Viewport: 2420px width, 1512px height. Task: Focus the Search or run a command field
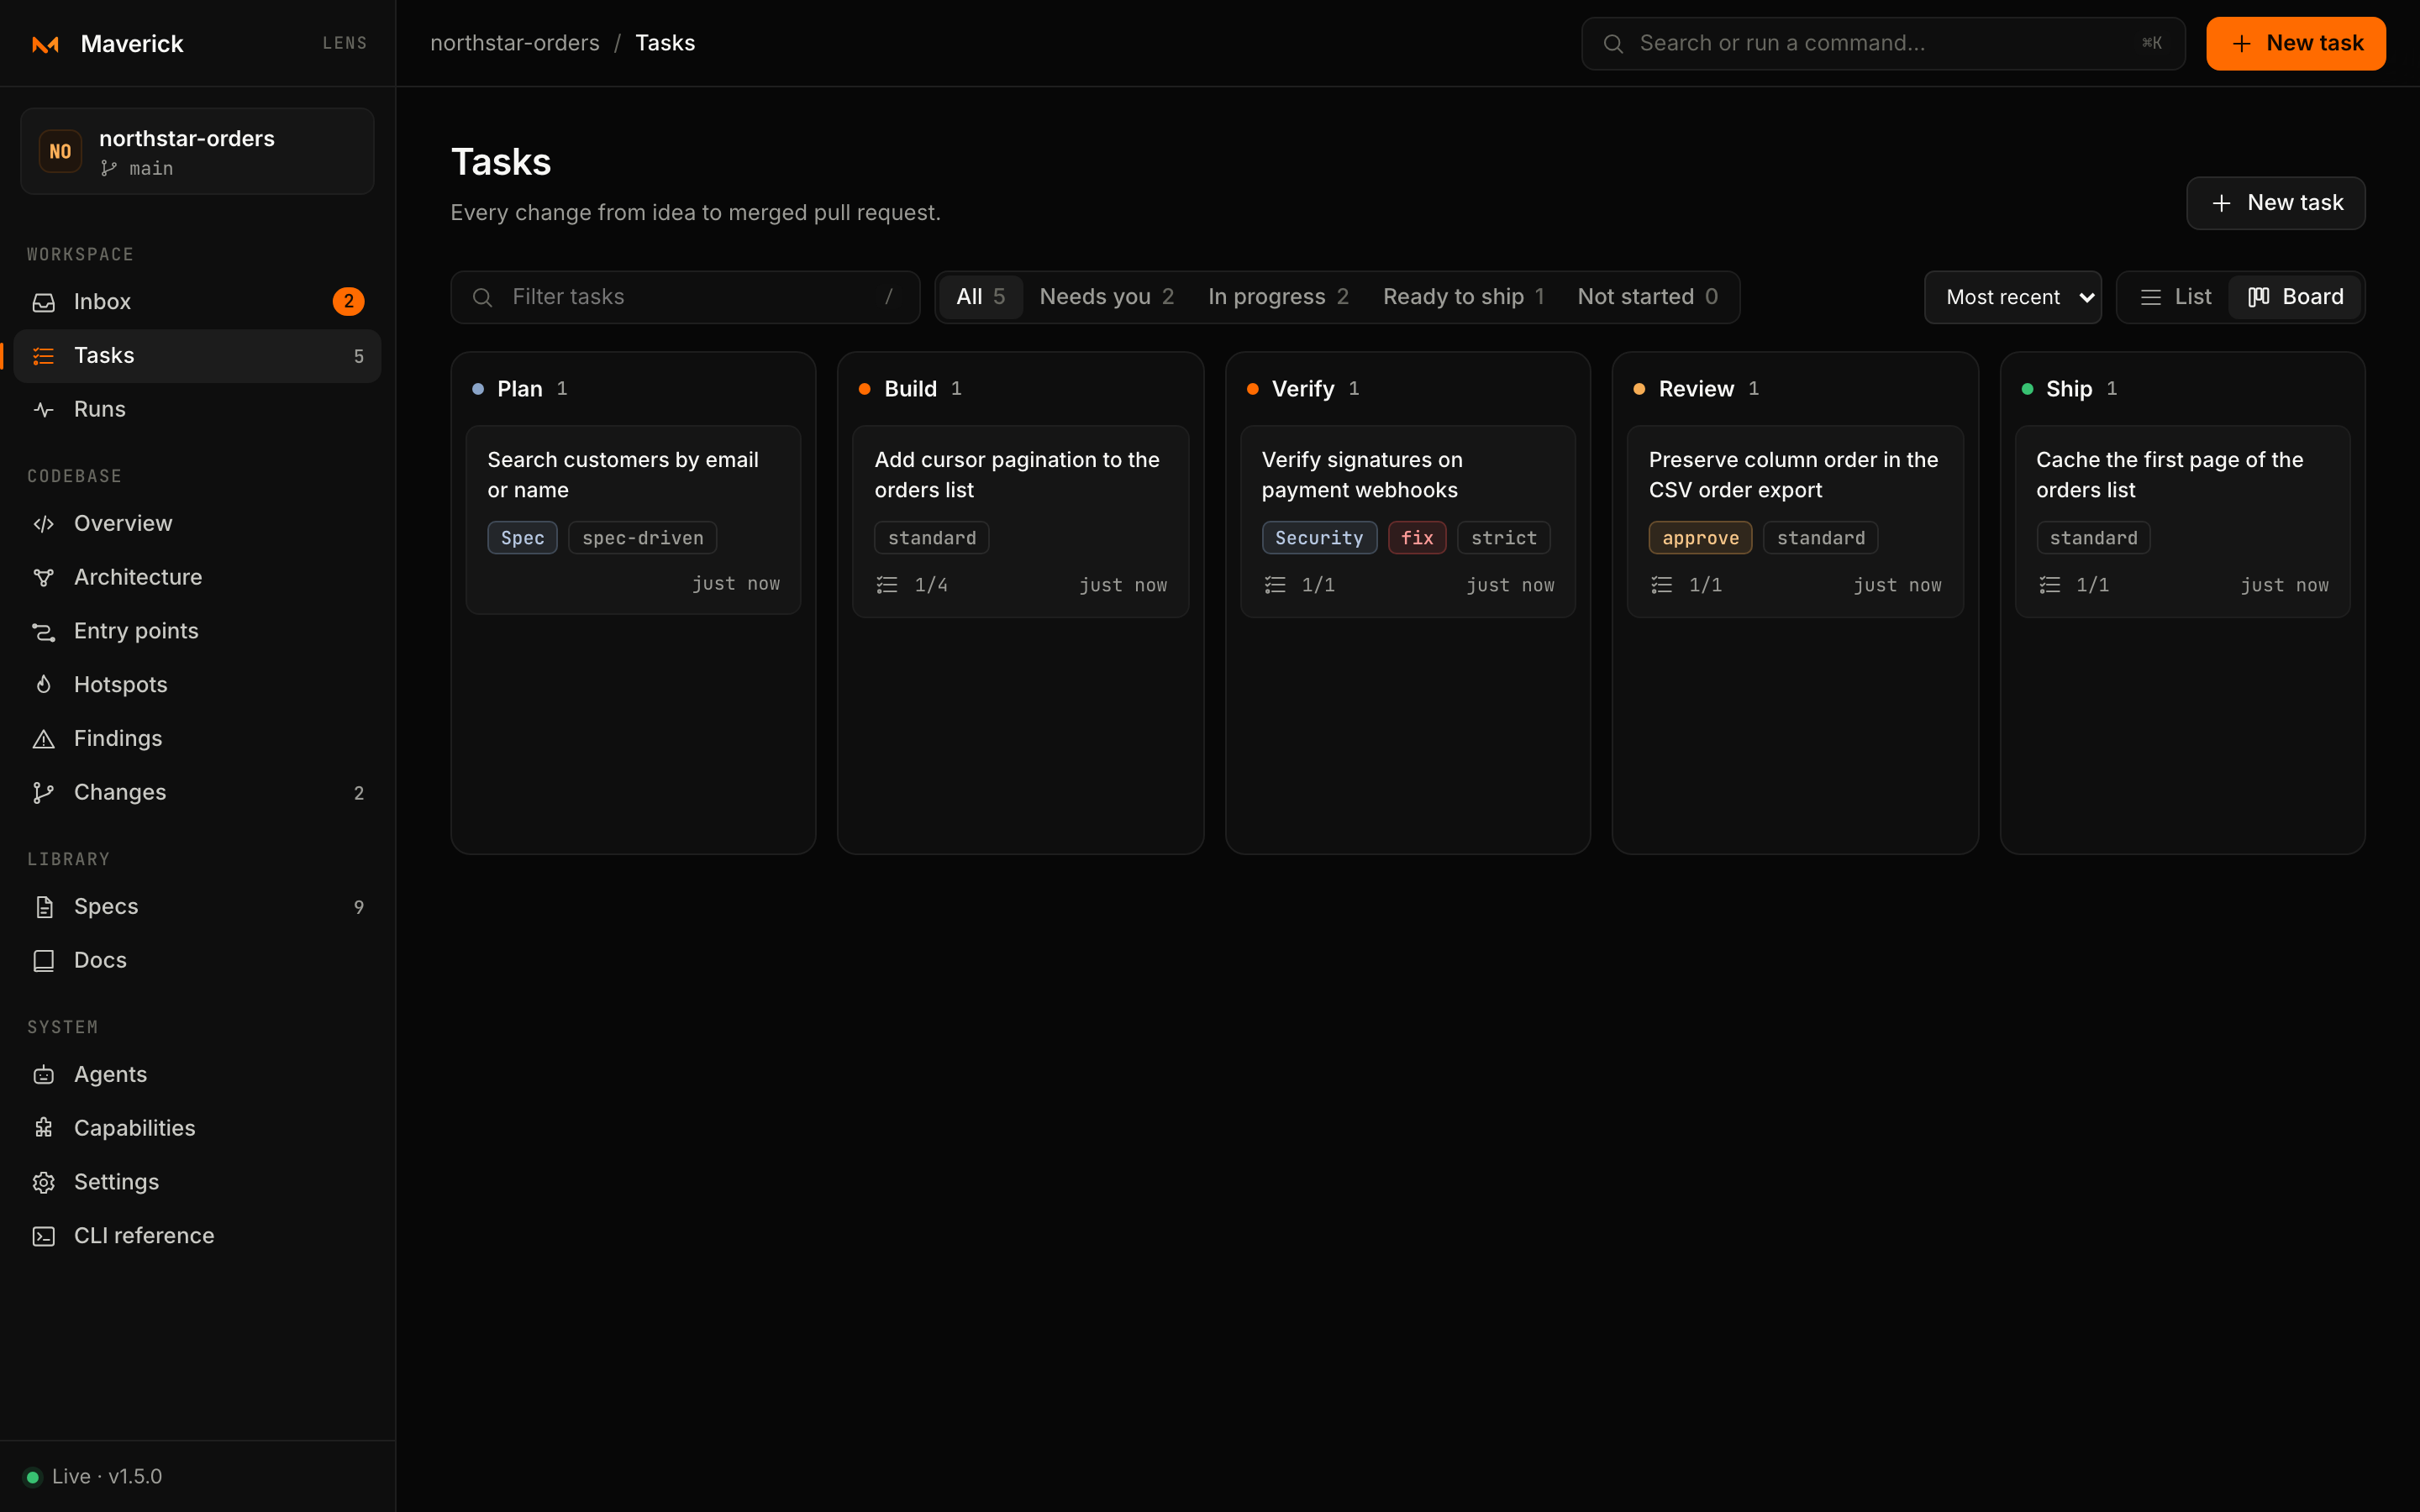click(1883, 44)
